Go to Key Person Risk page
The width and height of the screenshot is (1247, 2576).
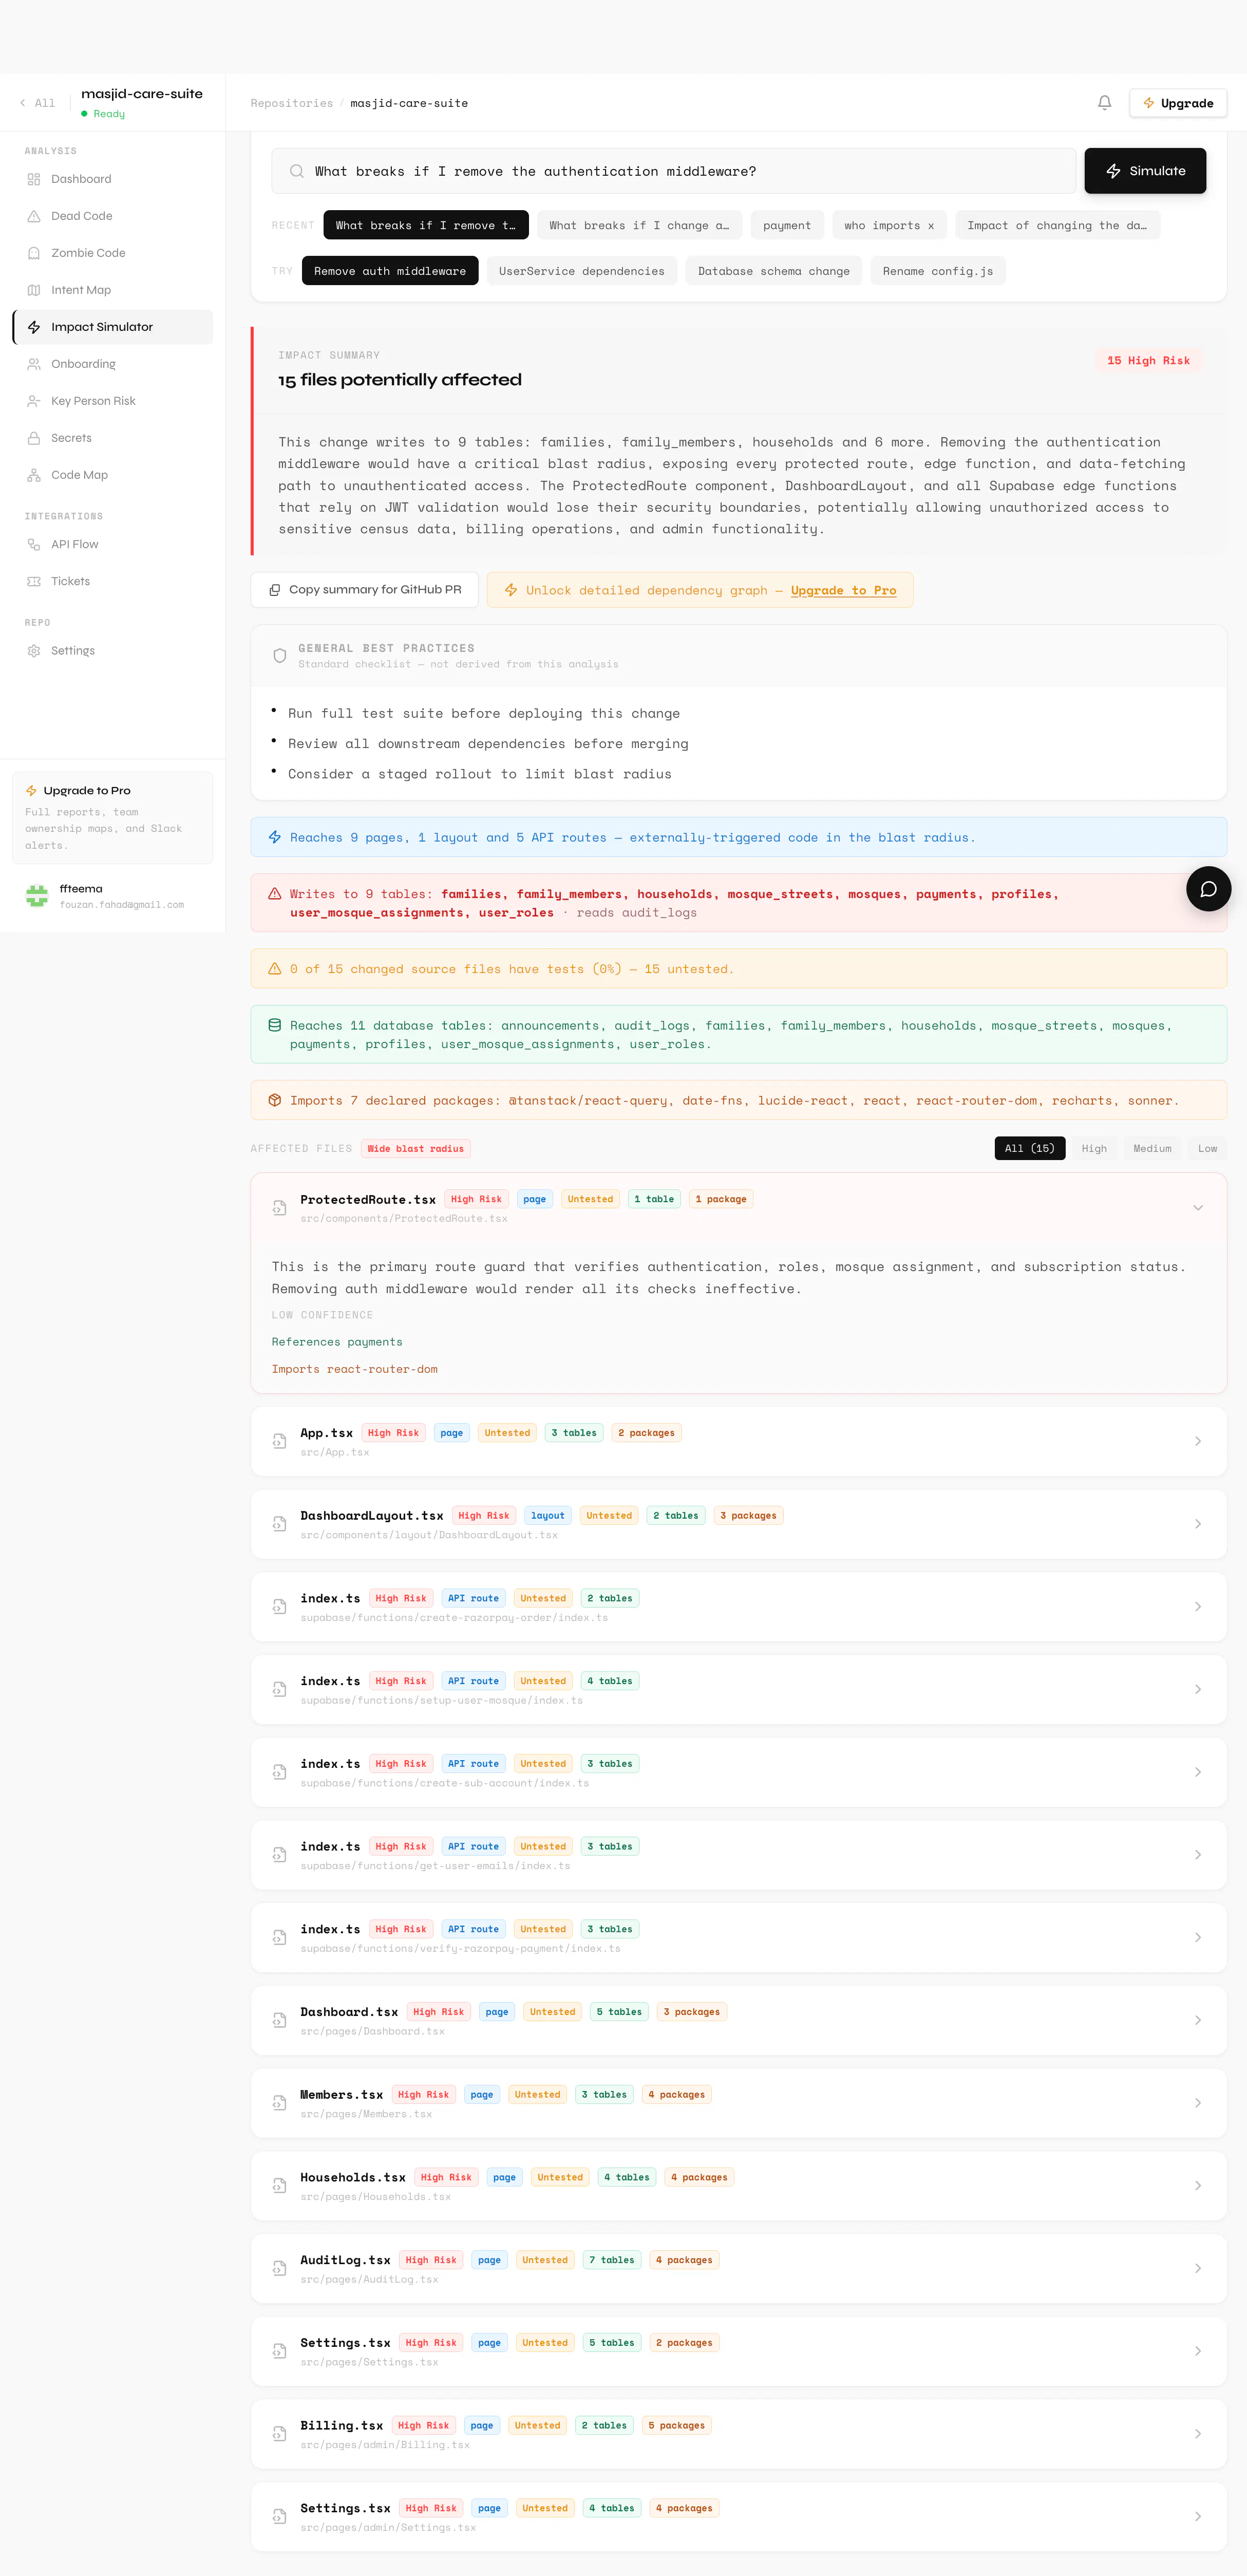pos(113,401)
